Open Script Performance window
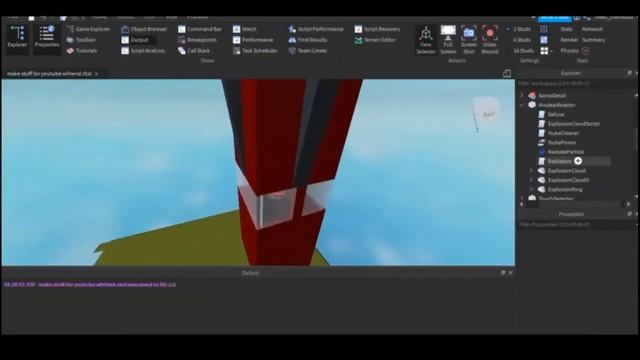This screenshot has height=360, width=640. (x=316, y=29)
